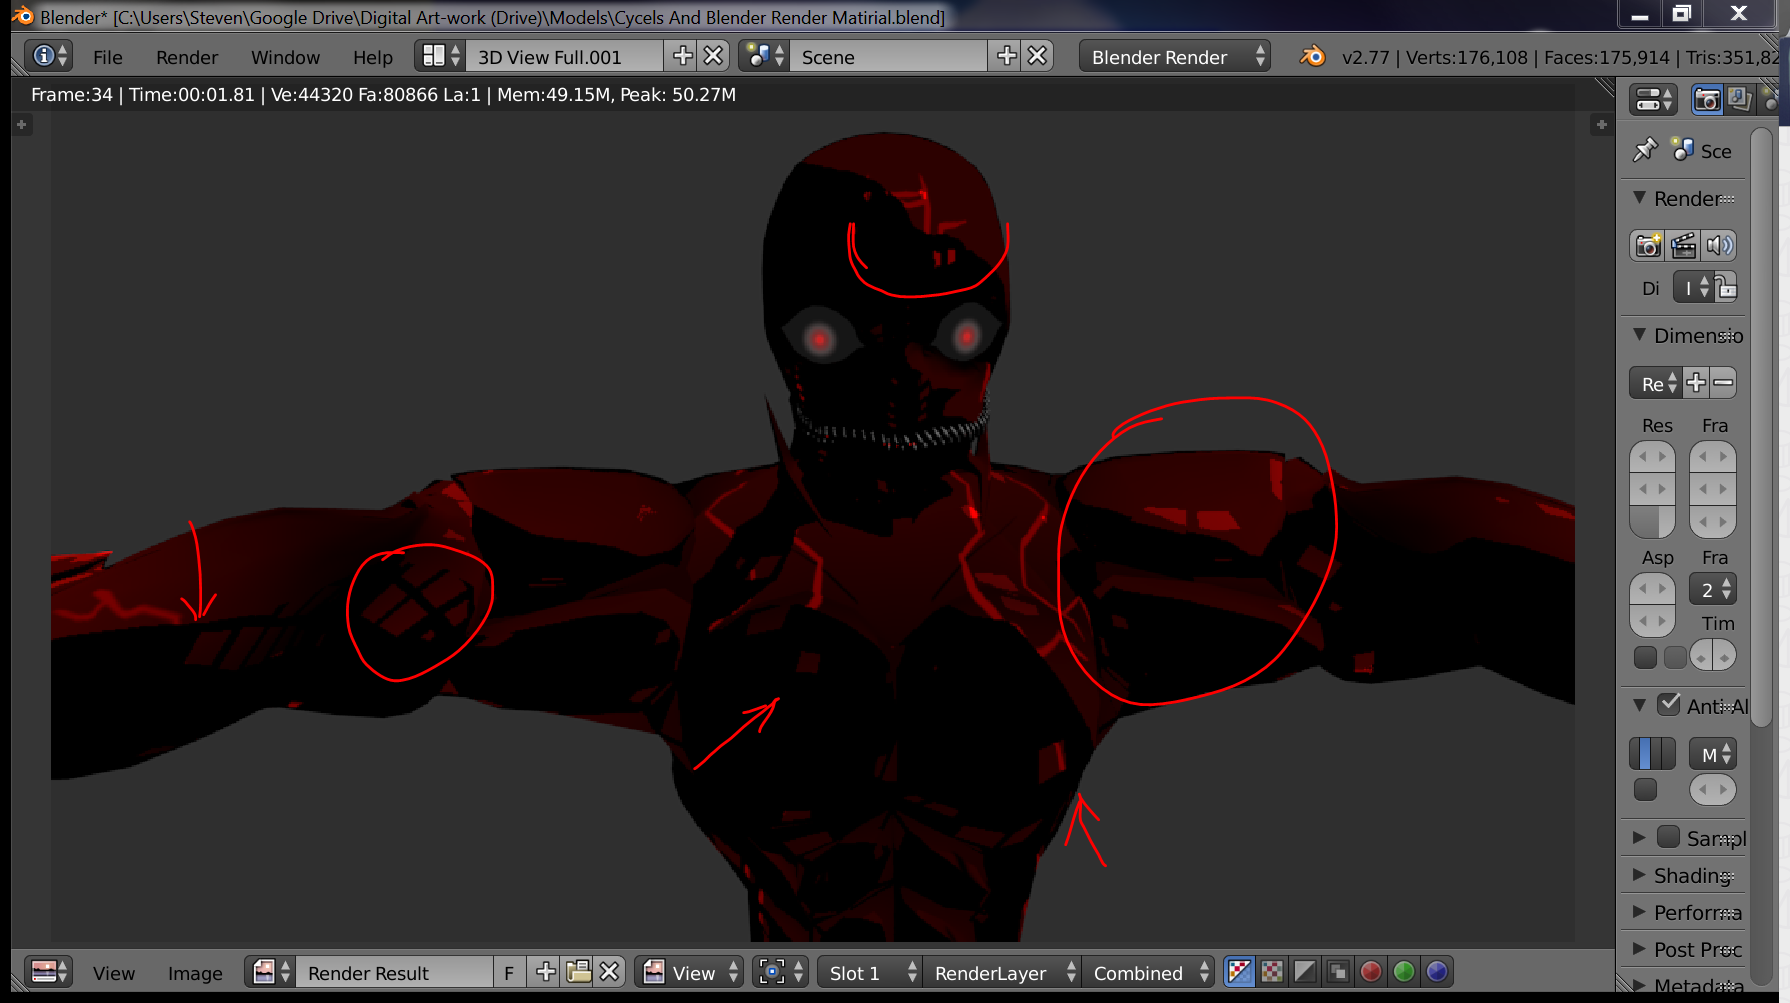Image resolution: width=1790 pixels, height=1003 pixels.
Task: Open the scene browser icon
Action: pyautogui.click(x=765, y=56)
